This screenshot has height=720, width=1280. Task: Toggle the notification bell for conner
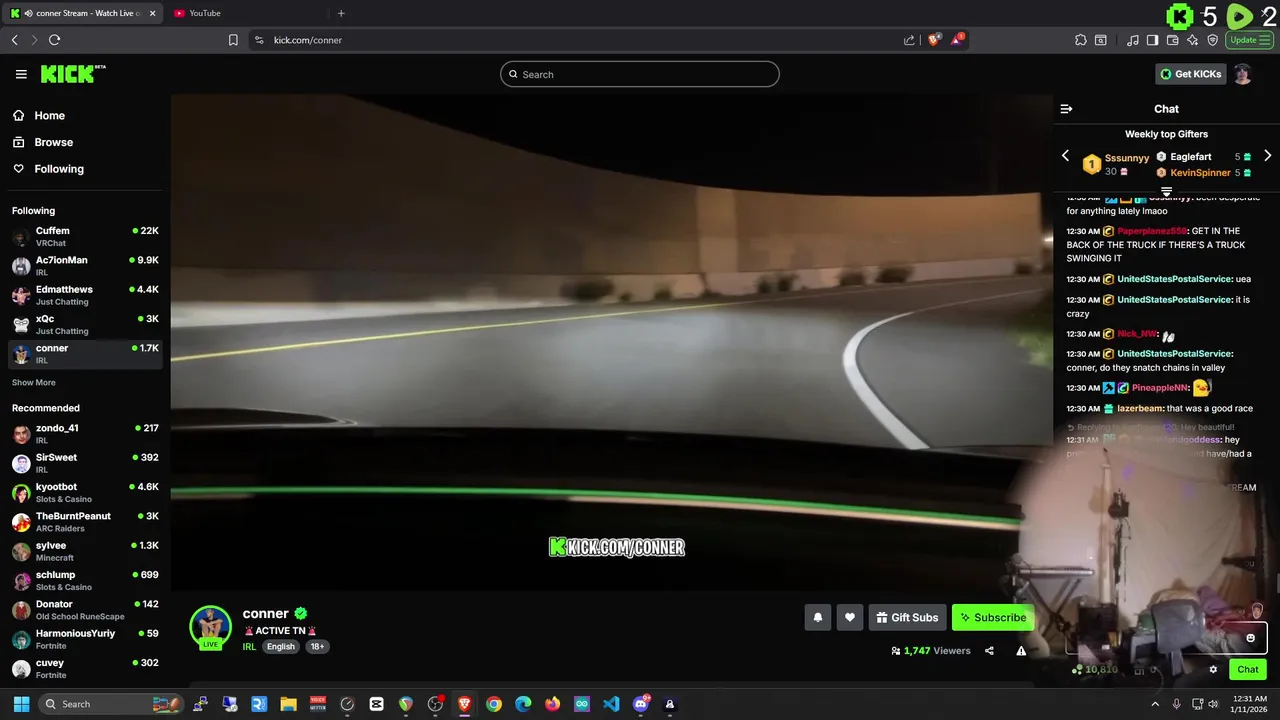817,618
